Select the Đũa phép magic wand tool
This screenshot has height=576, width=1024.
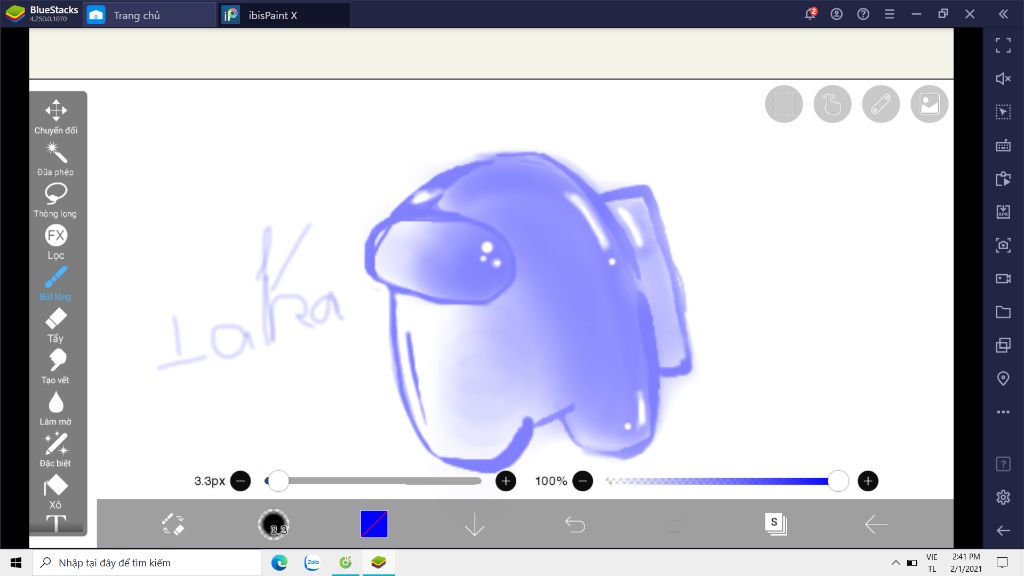coord(56,159)
